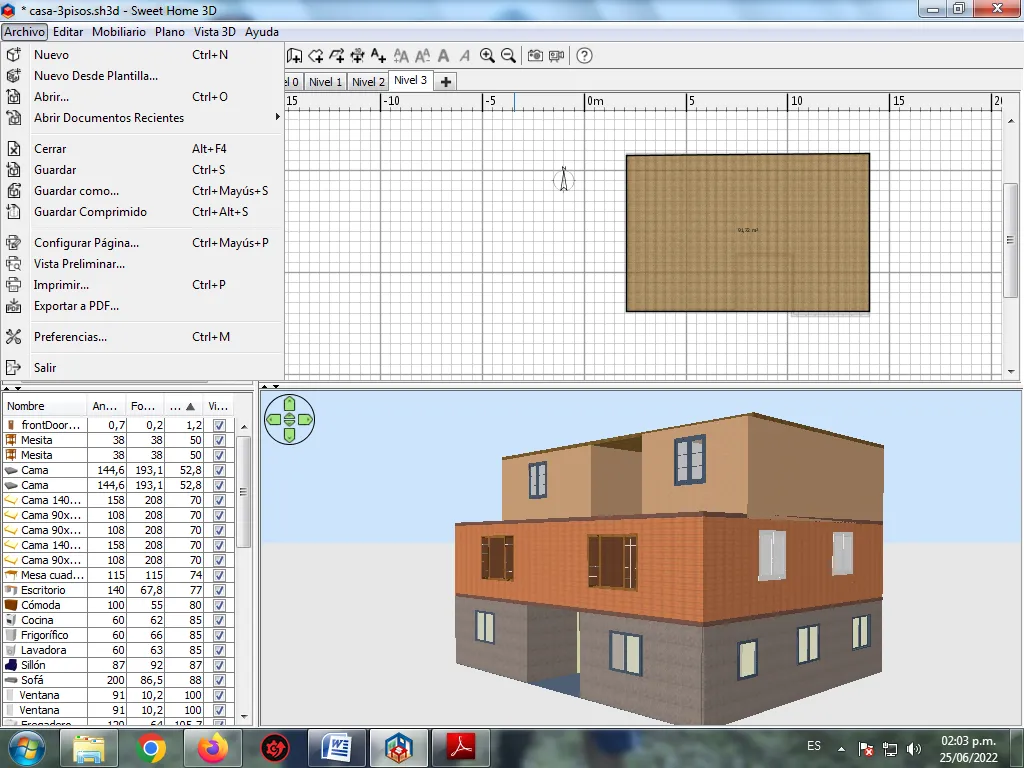
Task: Select Exportar a PDF… menu entry
Action: click(x=143, y=306)
